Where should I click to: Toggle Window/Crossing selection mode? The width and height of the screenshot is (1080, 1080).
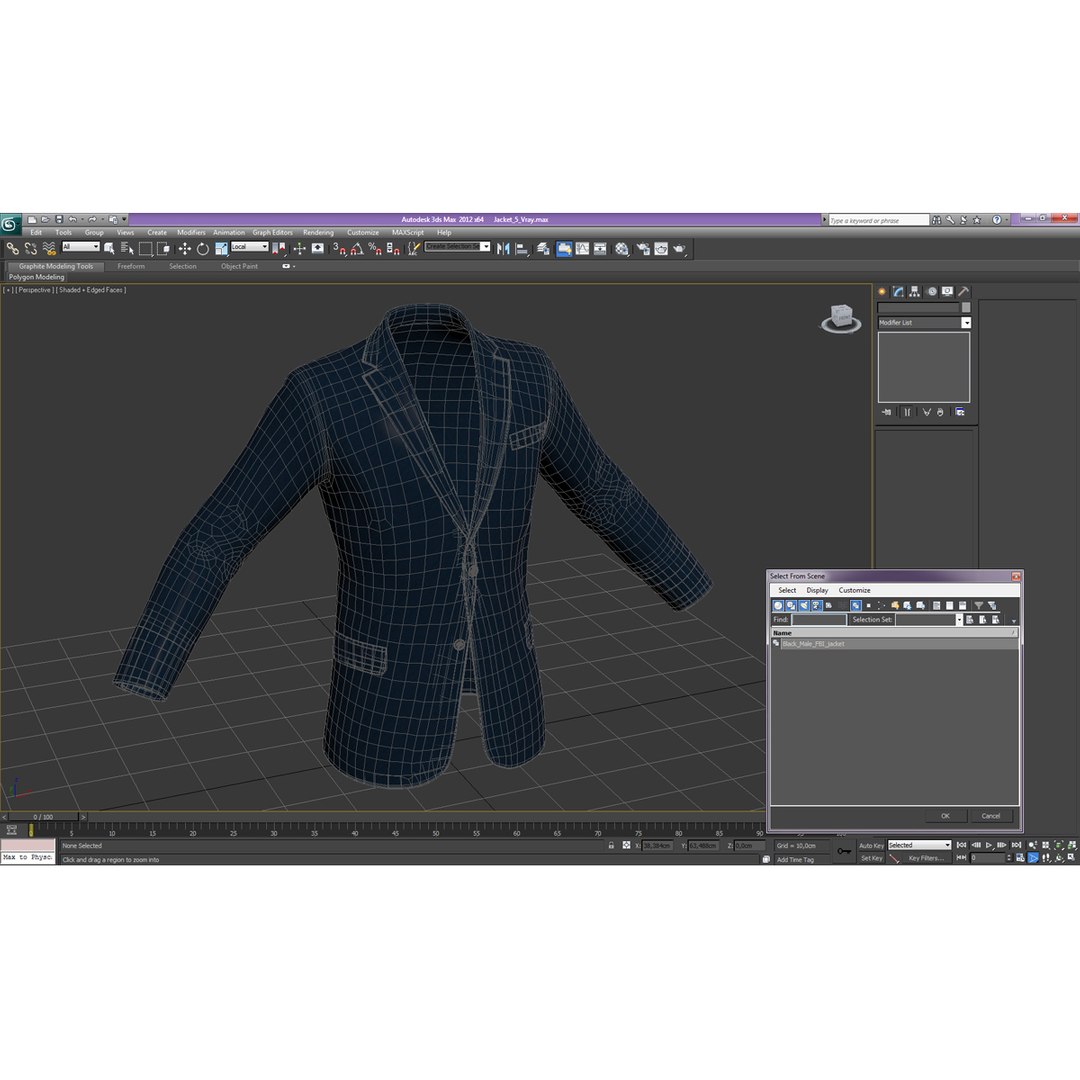(x=164, y=249)
